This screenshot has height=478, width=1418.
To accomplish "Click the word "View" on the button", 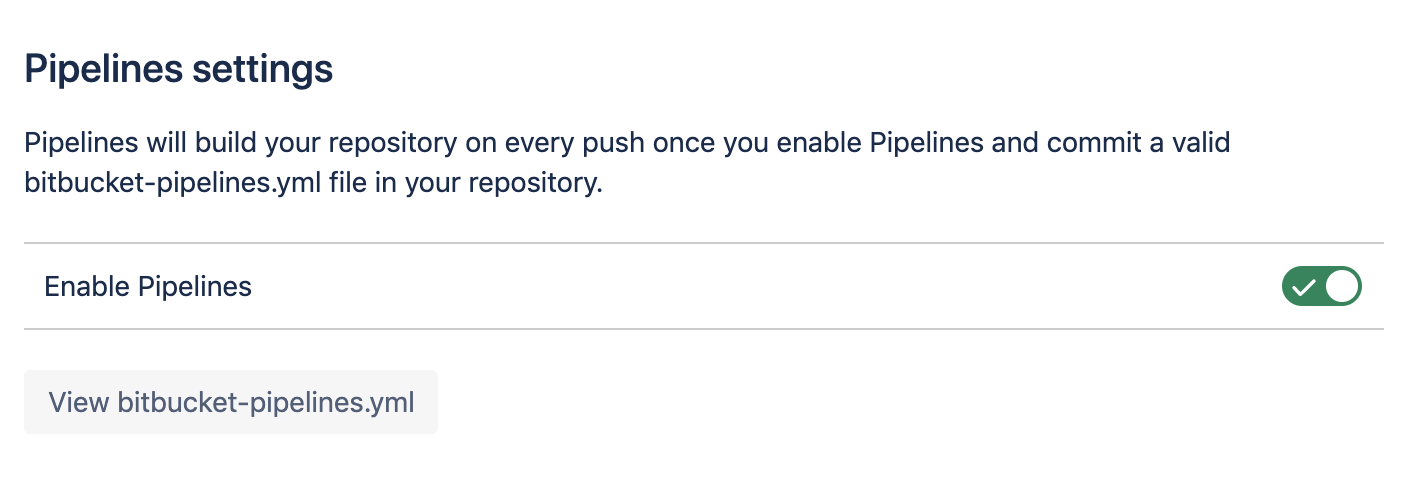I will pyautogui.click(x=79, y=403).
